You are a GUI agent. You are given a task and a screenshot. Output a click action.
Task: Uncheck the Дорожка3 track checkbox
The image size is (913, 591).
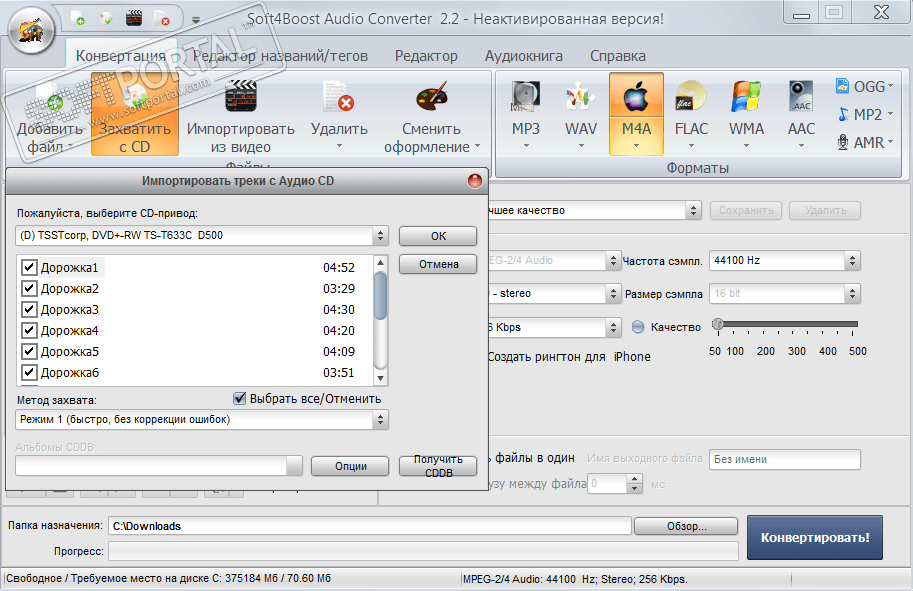(29, 309)
